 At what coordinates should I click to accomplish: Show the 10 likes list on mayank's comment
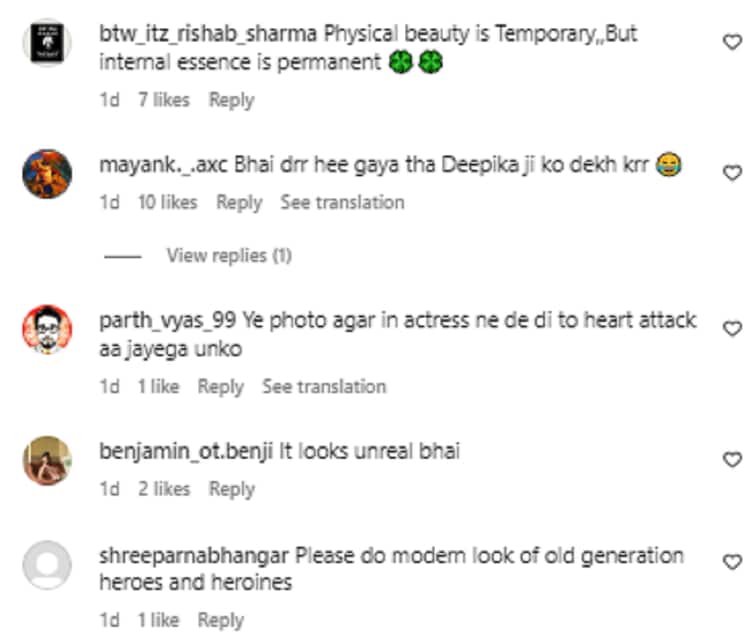(x=167, y=202)
